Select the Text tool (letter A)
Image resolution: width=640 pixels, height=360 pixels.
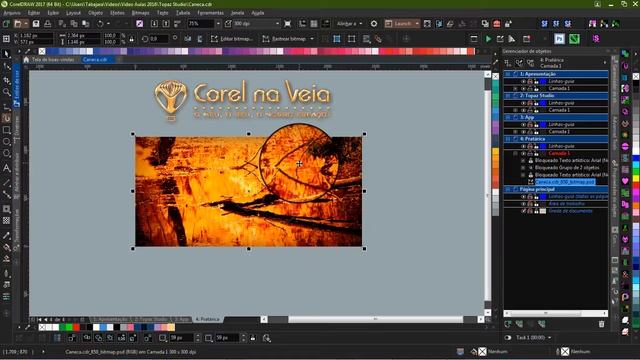pyautogui.click(x=6, y=168)
